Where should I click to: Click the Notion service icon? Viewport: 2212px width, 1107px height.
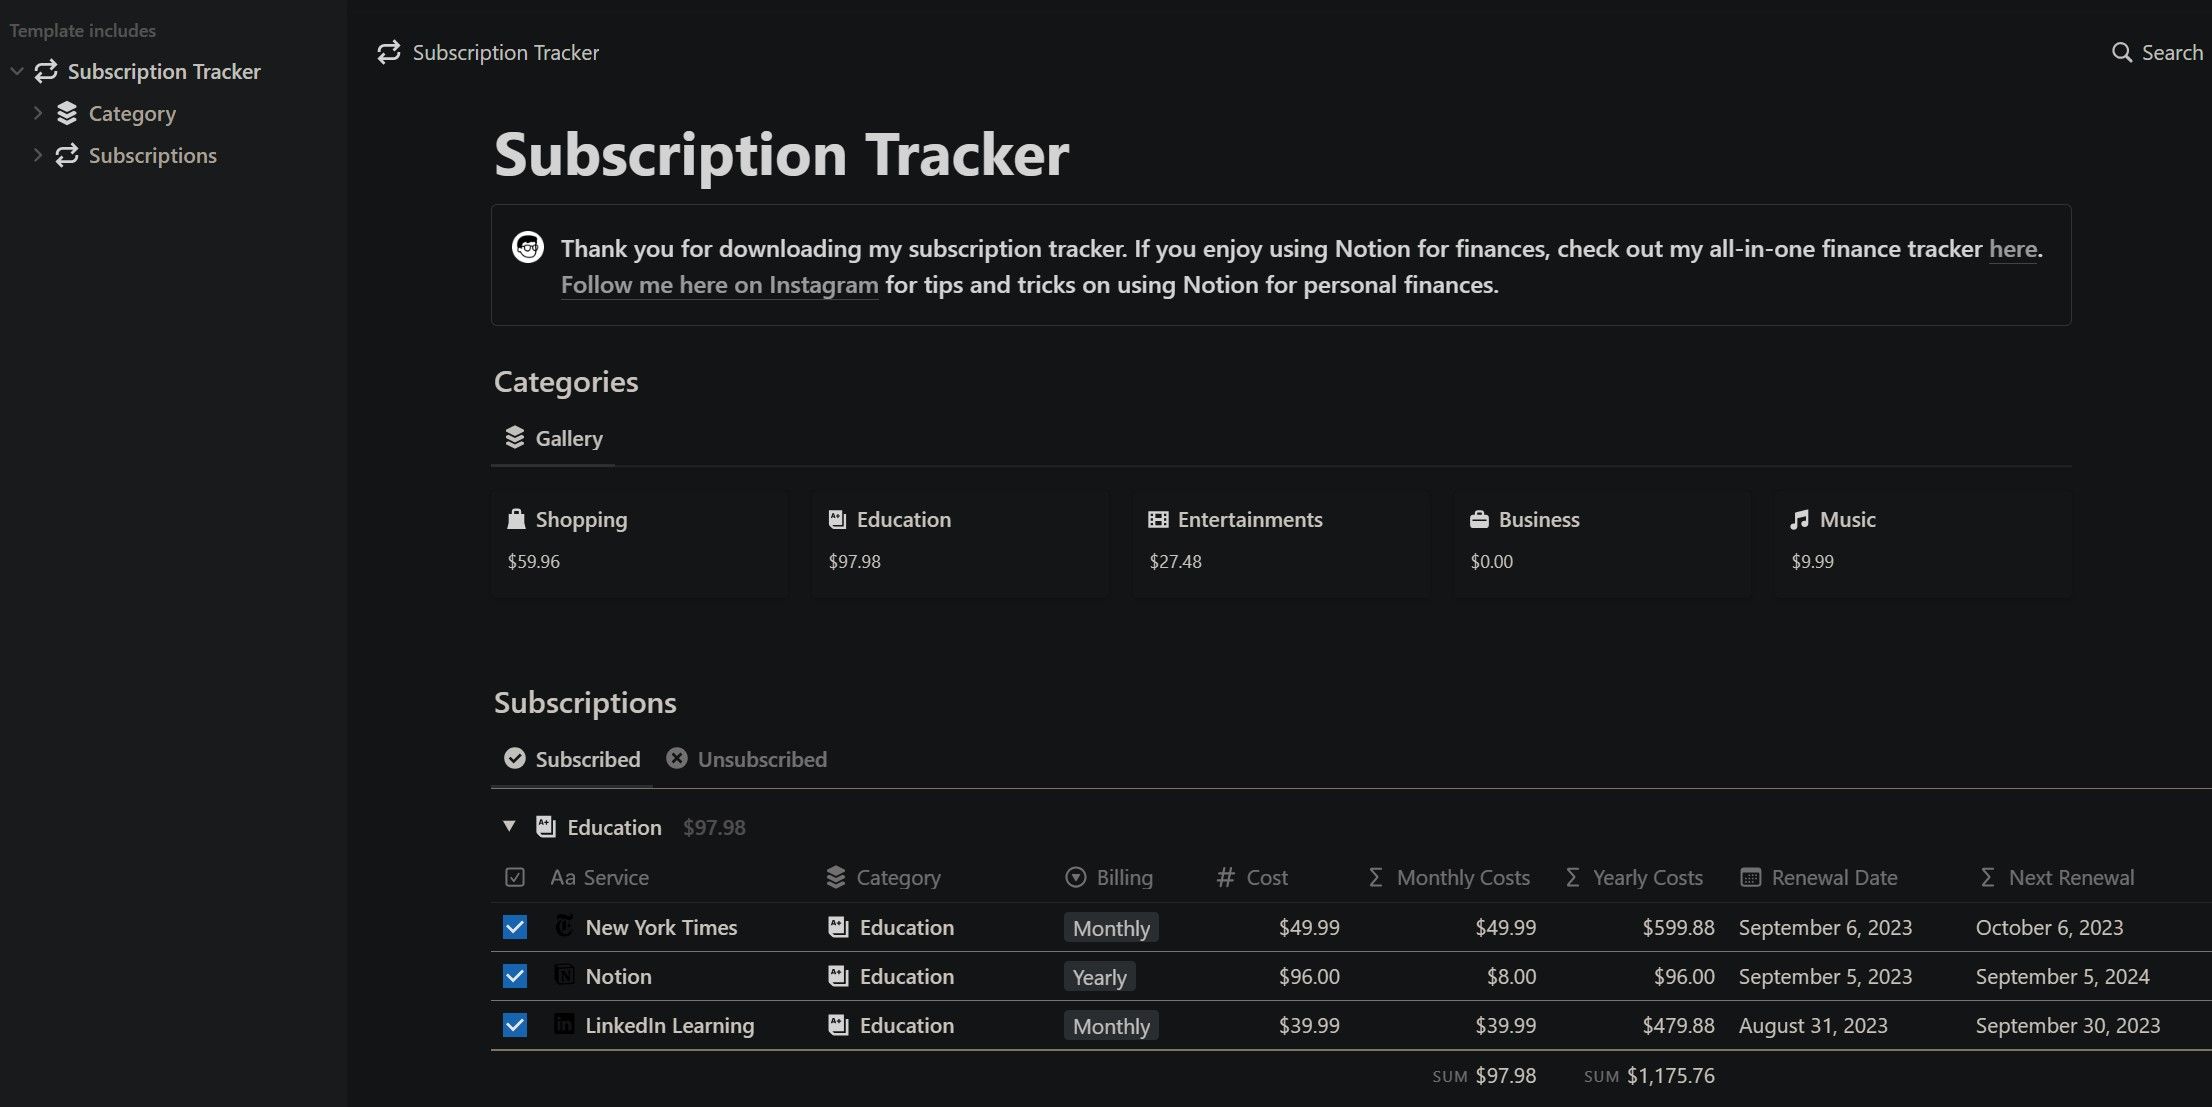click(x=563, y=976)
